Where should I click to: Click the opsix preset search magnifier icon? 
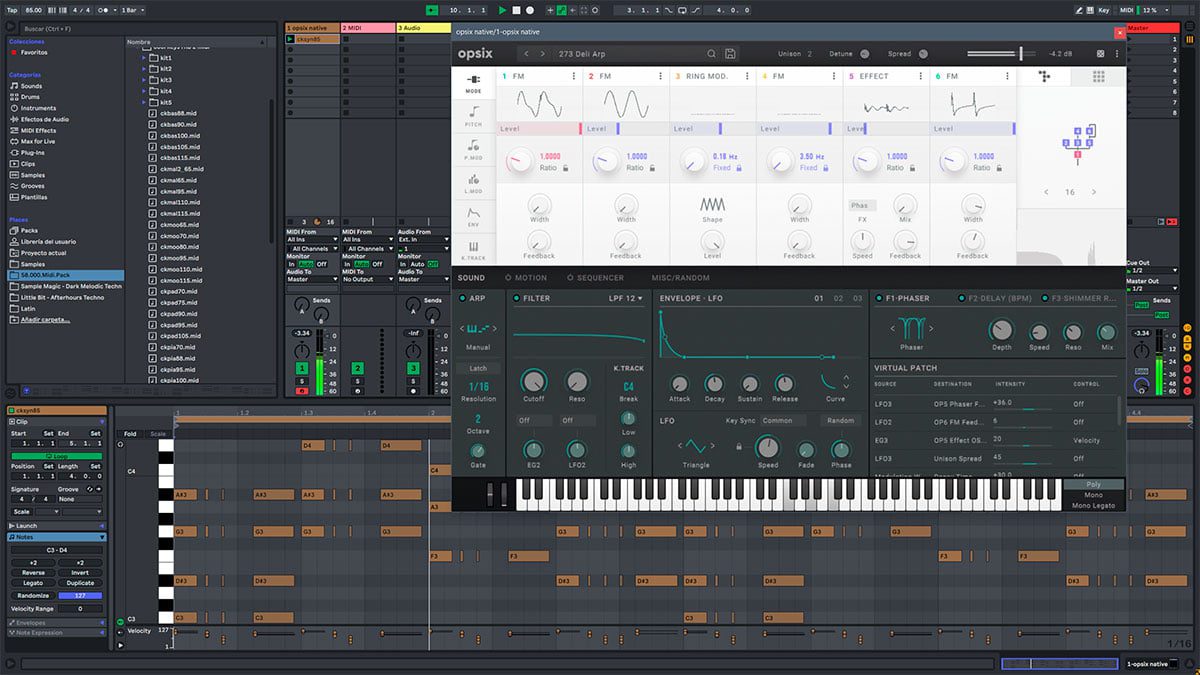point(712,54)
